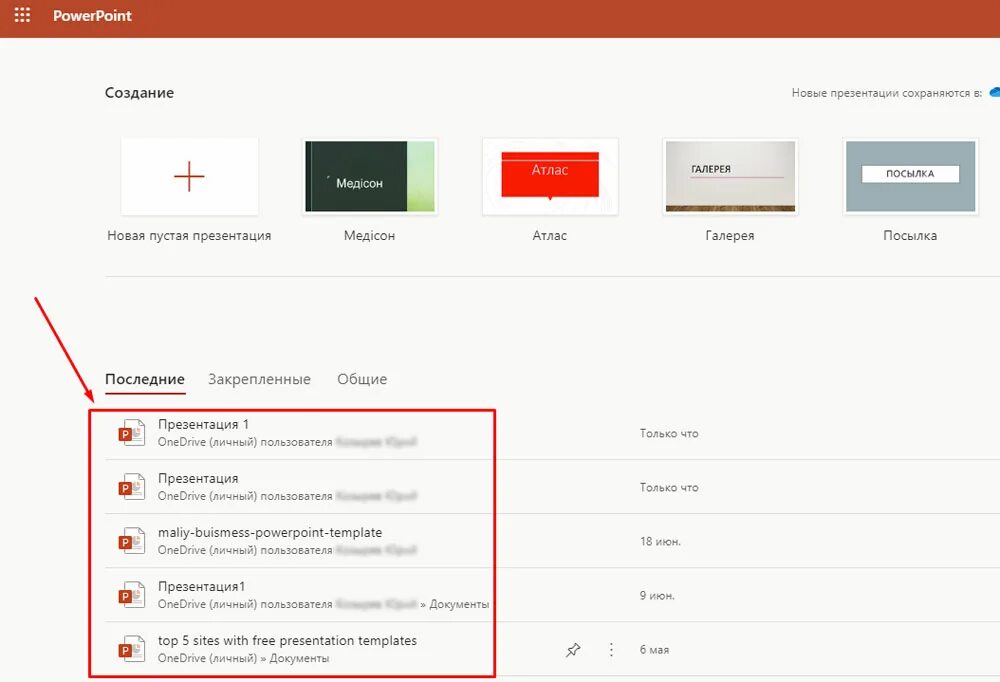This screenshot has height=682, width=1000.
Task: Click the Галерея caption under template
Action: tap(730, 235)
